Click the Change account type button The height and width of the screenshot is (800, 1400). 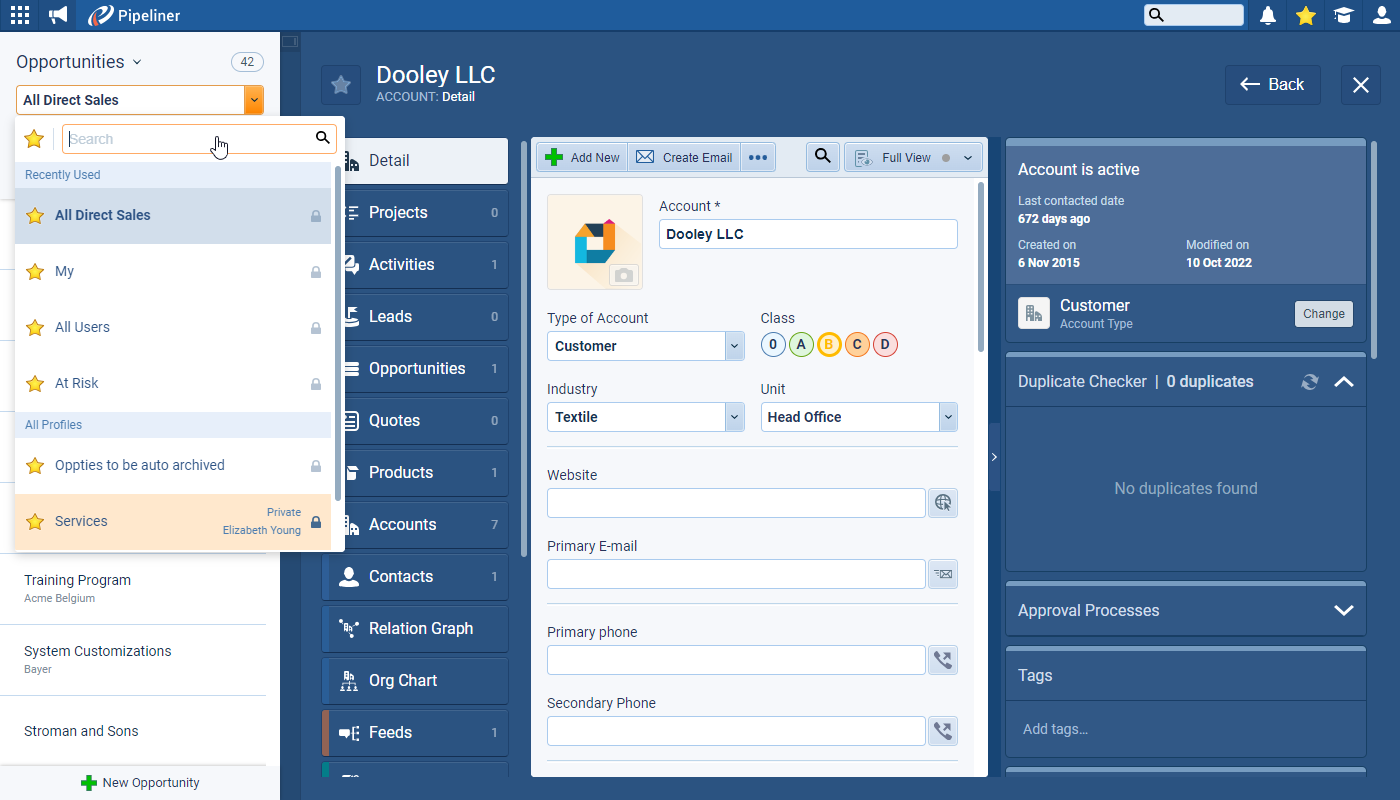point(1323,314)
